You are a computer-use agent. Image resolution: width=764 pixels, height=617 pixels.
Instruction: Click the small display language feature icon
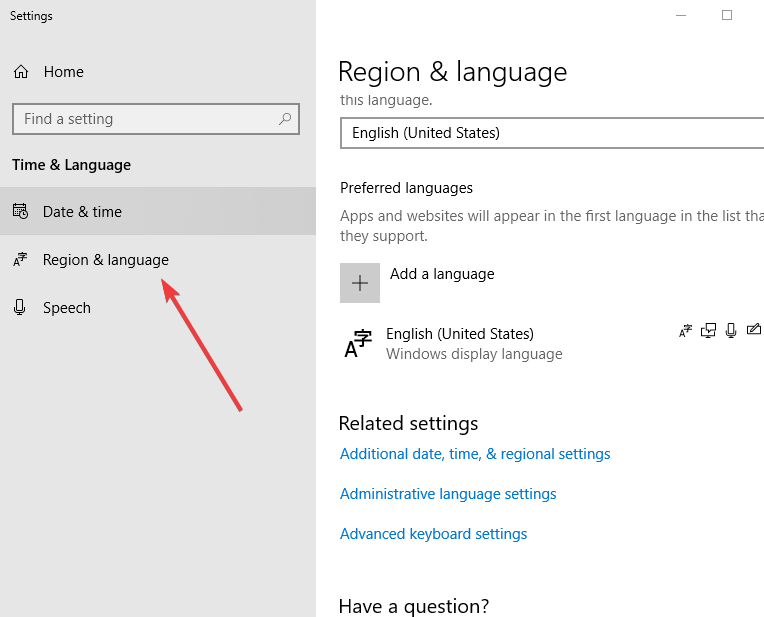(x=686, y=331)
